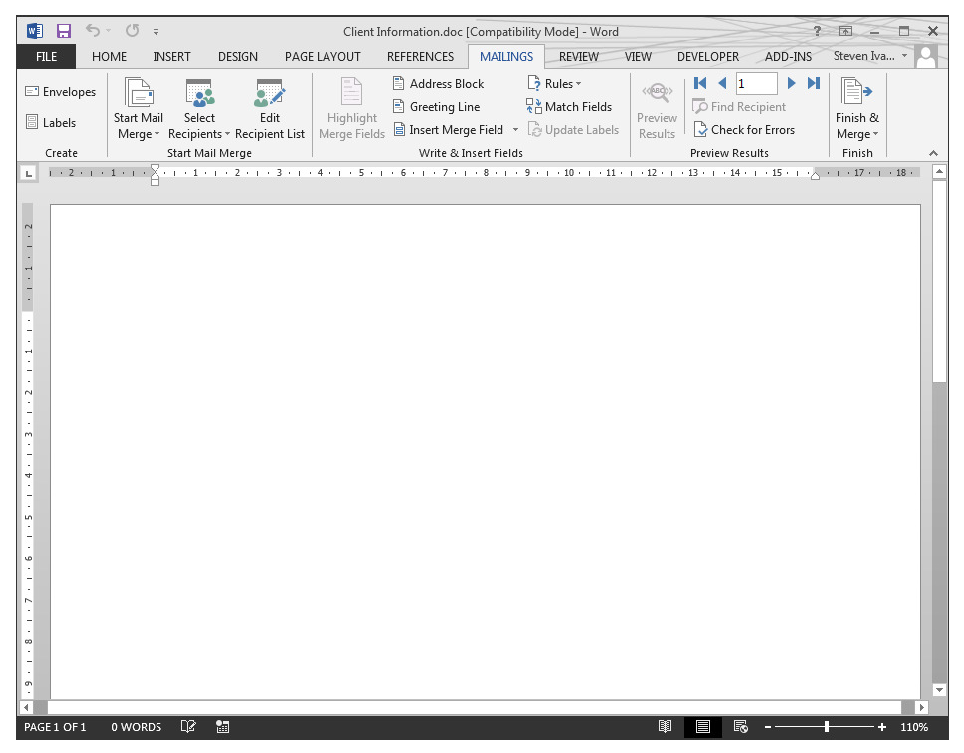The width and height of the screenshot is (964, 753).
Task: Click Insert Merge Field button
Action: [449, 130]
